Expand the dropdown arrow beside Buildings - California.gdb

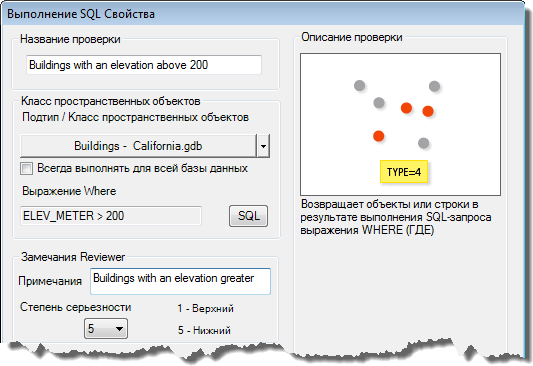point(263,146)
